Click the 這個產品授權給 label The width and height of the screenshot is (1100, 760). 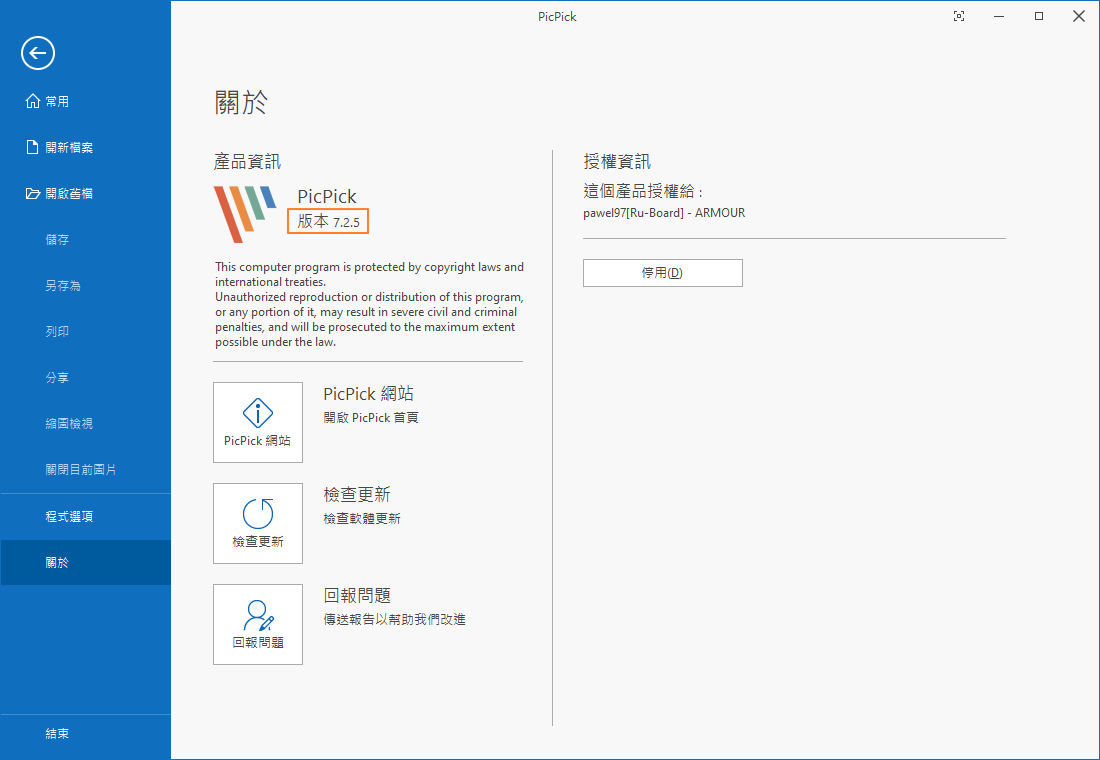click(643, 191)
